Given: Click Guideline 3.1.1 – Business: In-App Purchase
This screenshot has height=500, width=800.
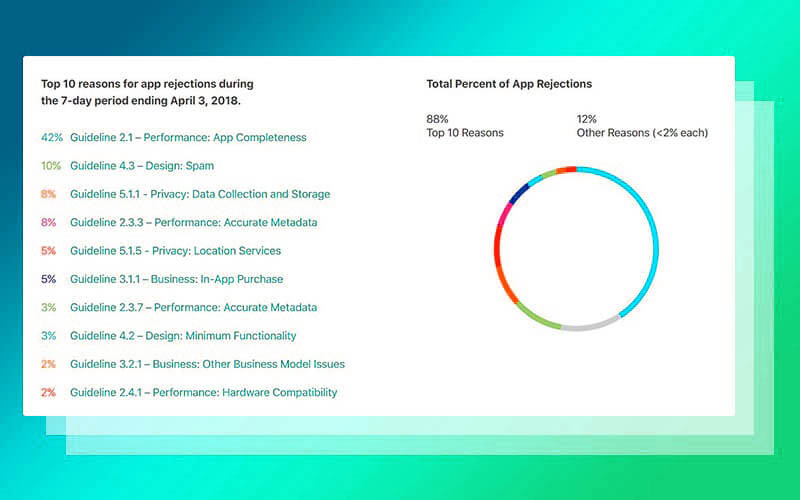Looking at the screenshot, I should click(x=177, y=279).
